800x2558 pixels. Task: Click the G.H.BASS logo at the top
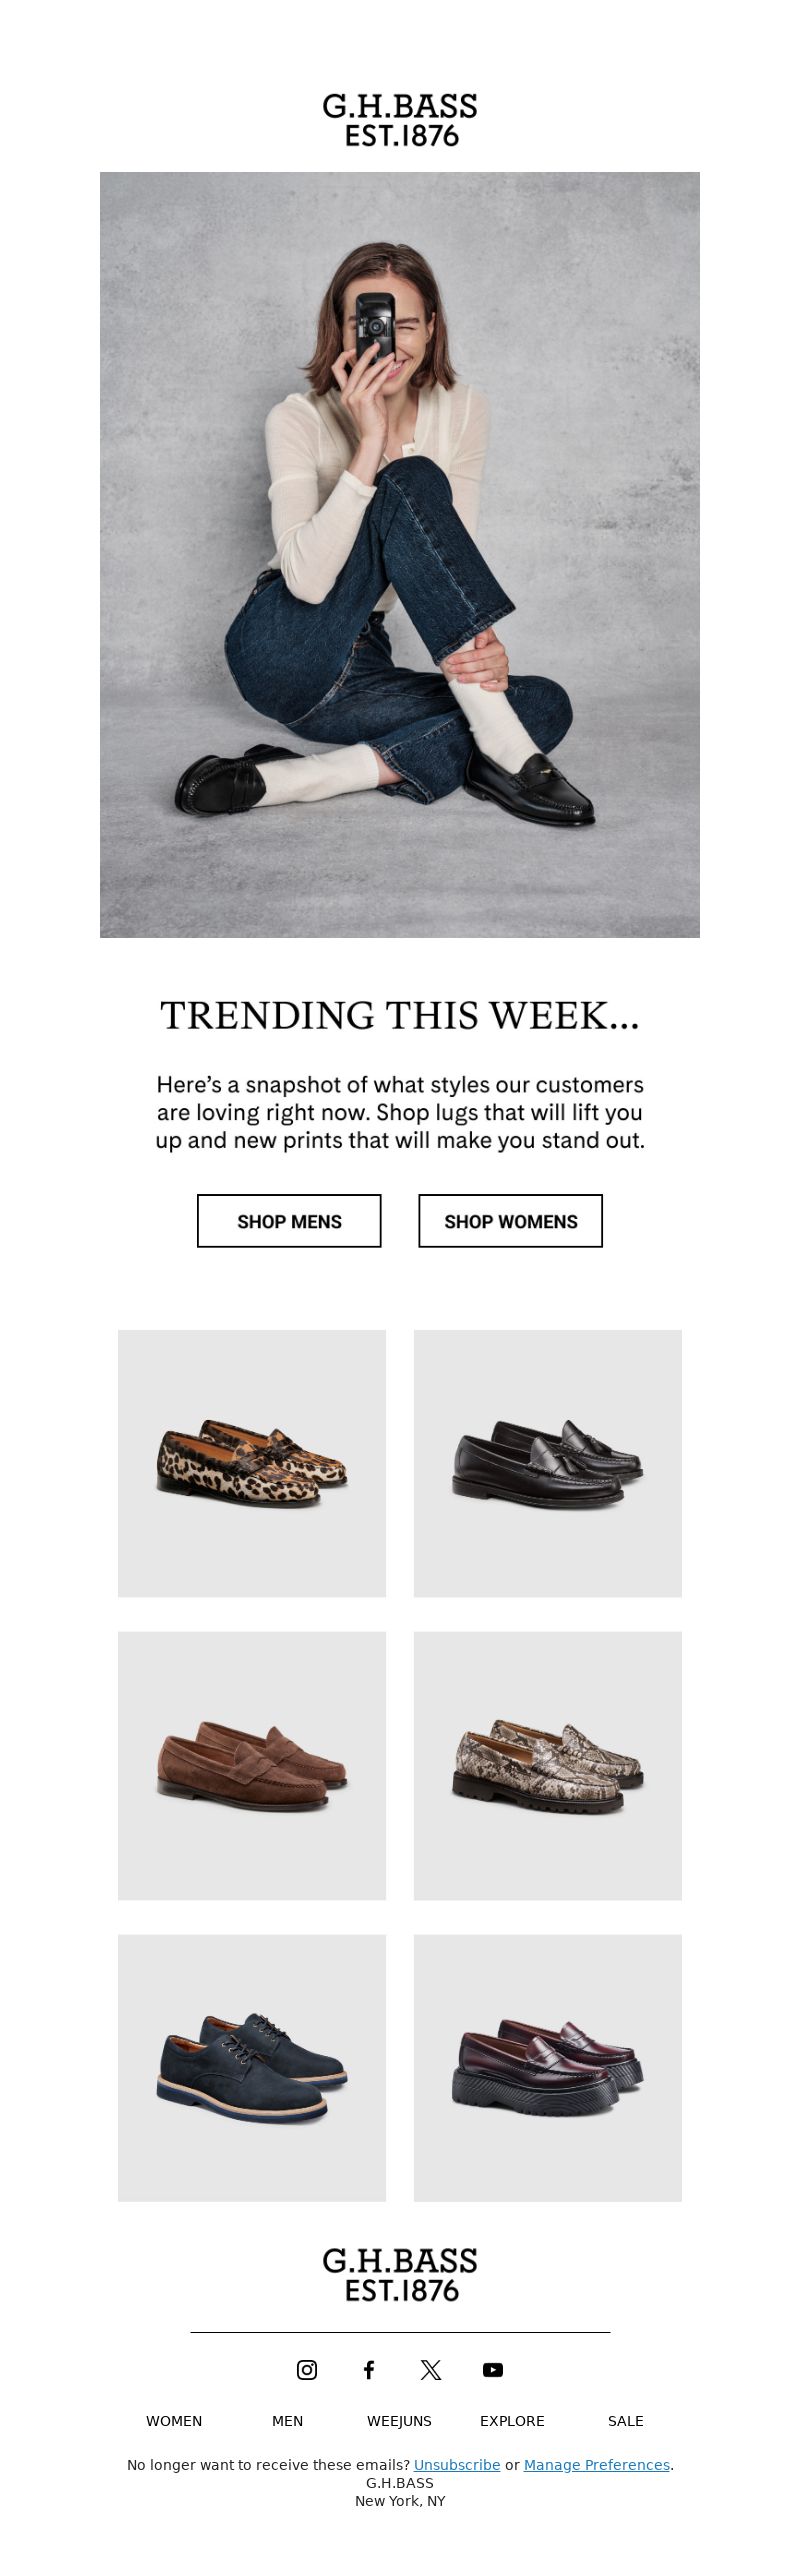click(x=400, y=121)
